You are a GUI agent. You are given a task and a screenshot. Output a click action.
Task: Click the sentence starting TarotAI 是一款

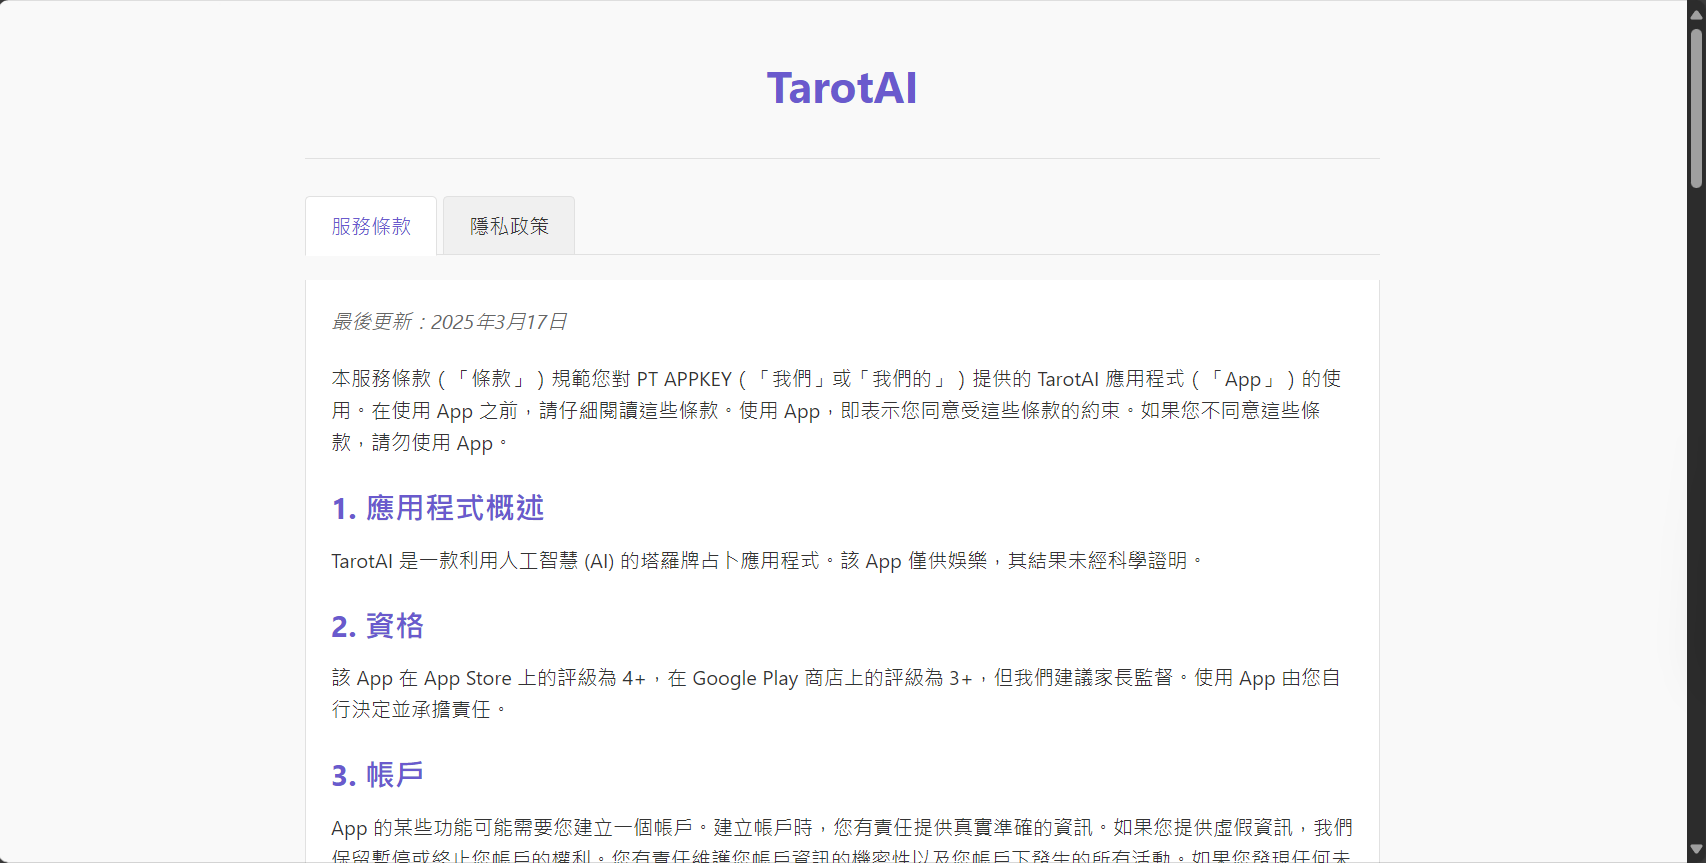(x=768, y=561)
